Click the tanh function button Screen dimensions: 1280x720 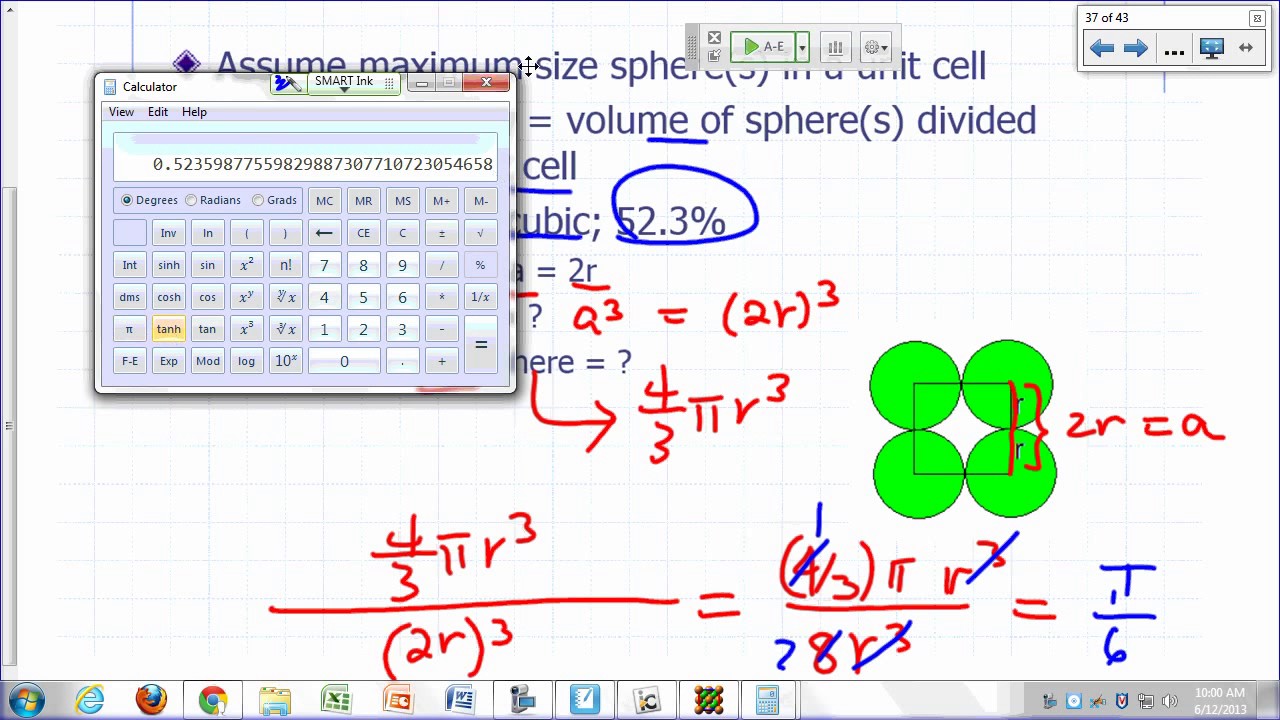tap(168, 329)
